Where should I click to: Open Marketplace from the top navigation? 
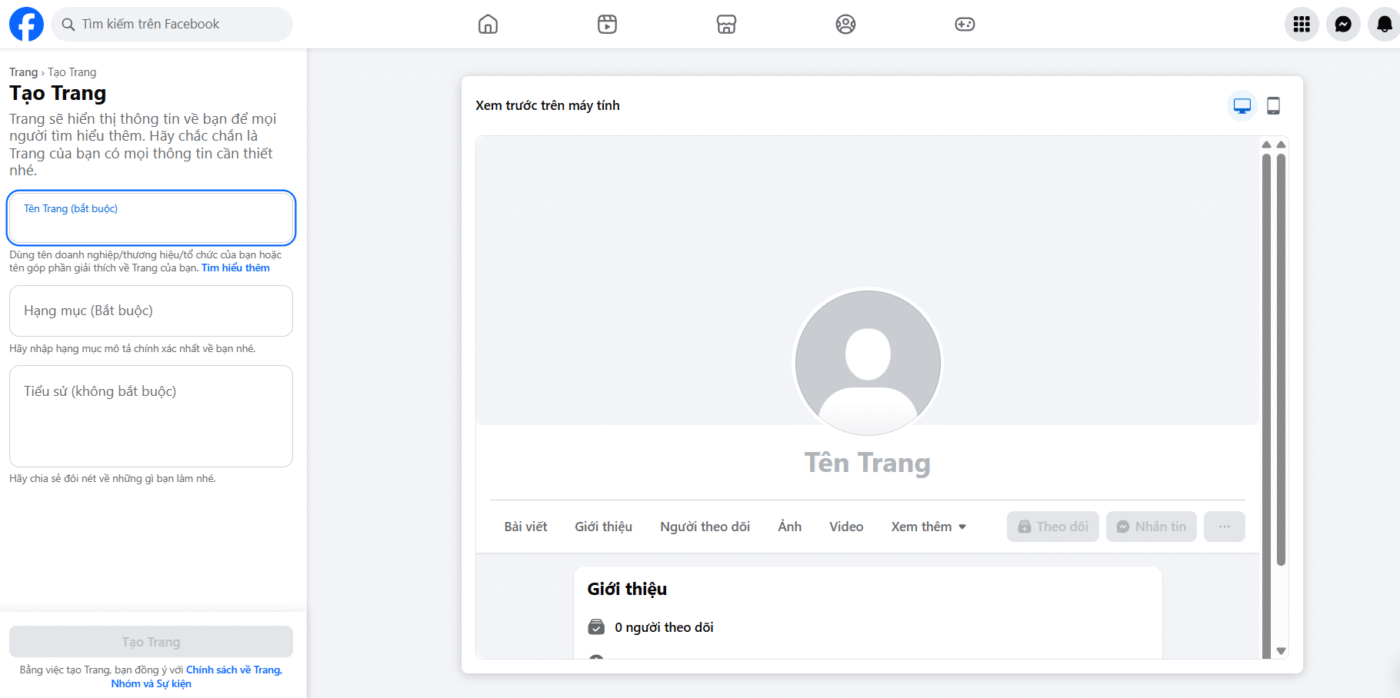pyautogui.click(x=726, y=23)
